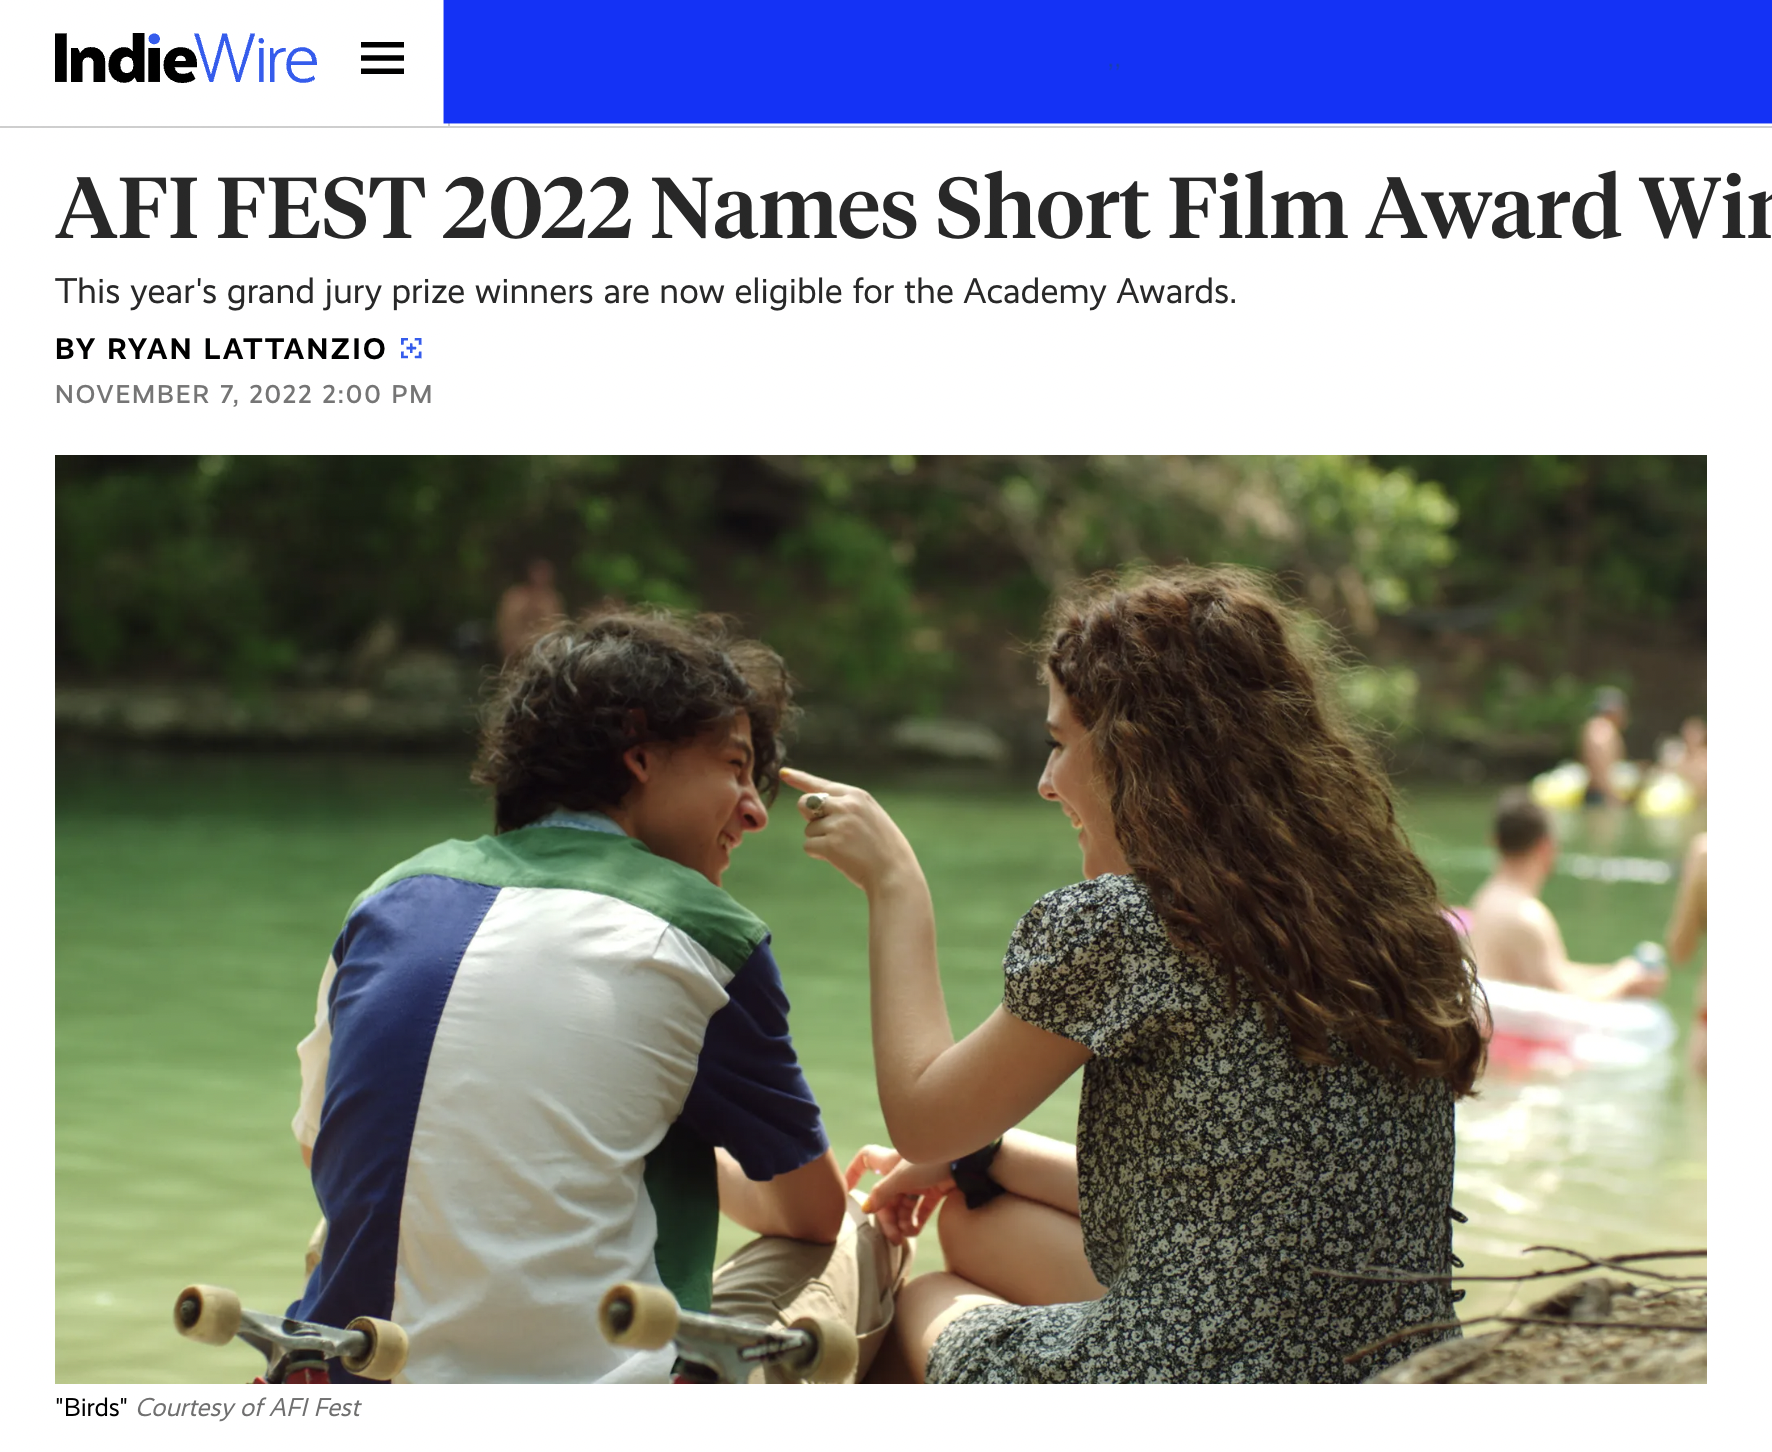Screen dimensions: 1772x1452
Task: Open the "Birds" hero photo
Action: click(x=881, y=919)
